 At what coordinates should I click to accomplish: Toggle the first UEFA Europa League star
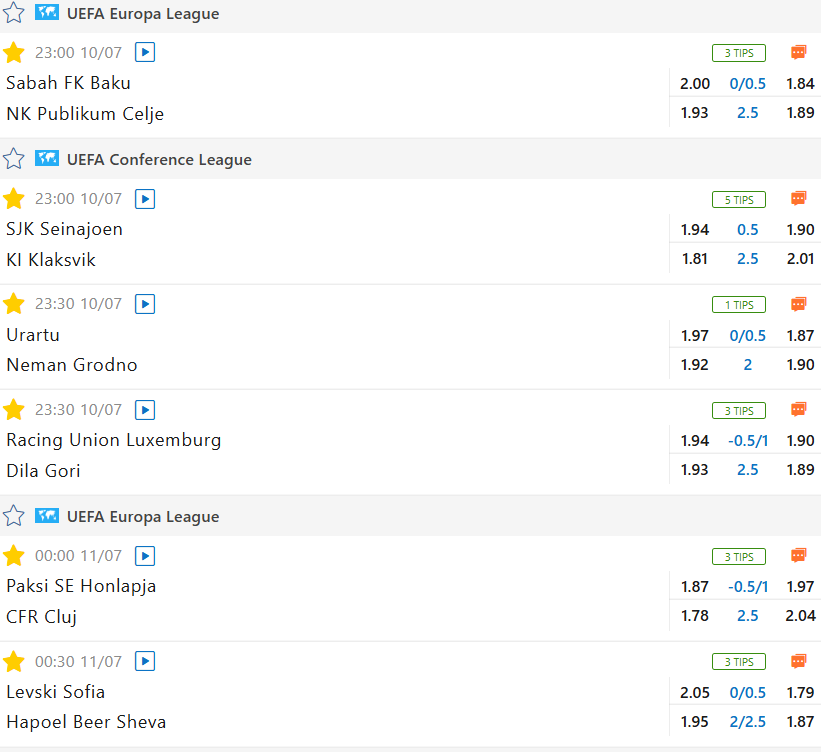14,14
